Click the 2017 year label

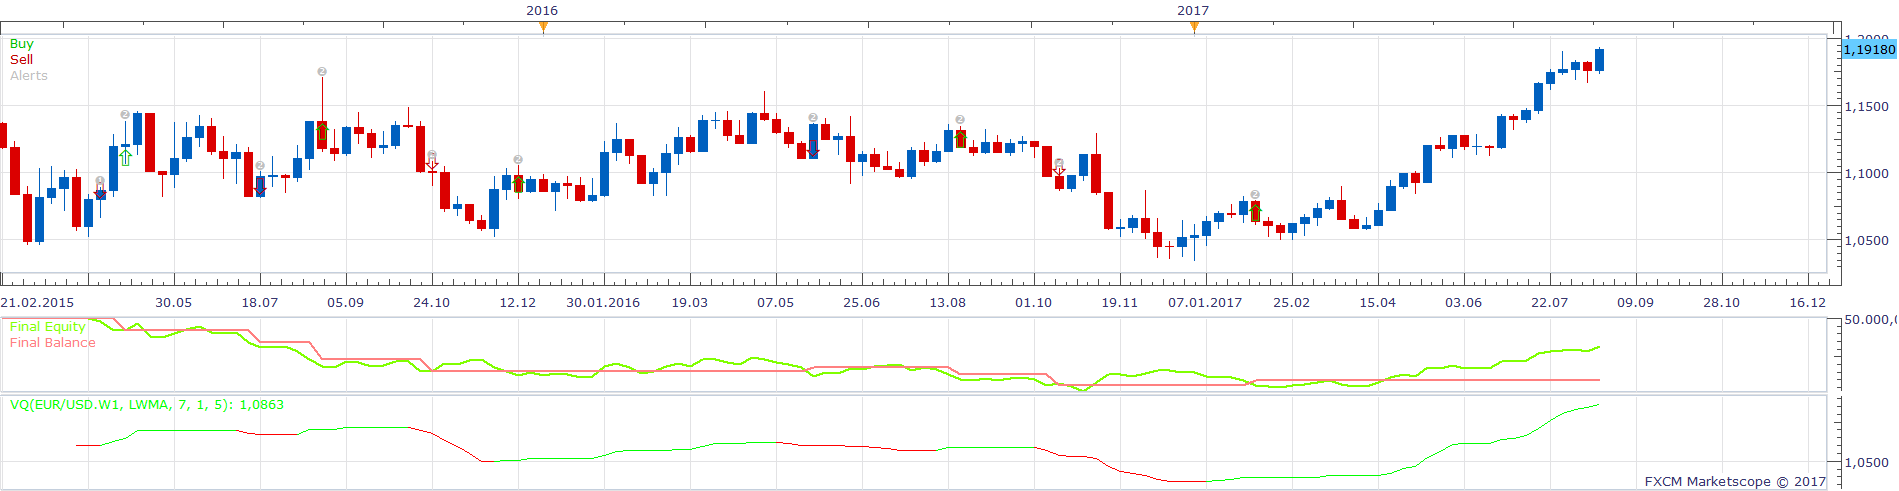1193,10
